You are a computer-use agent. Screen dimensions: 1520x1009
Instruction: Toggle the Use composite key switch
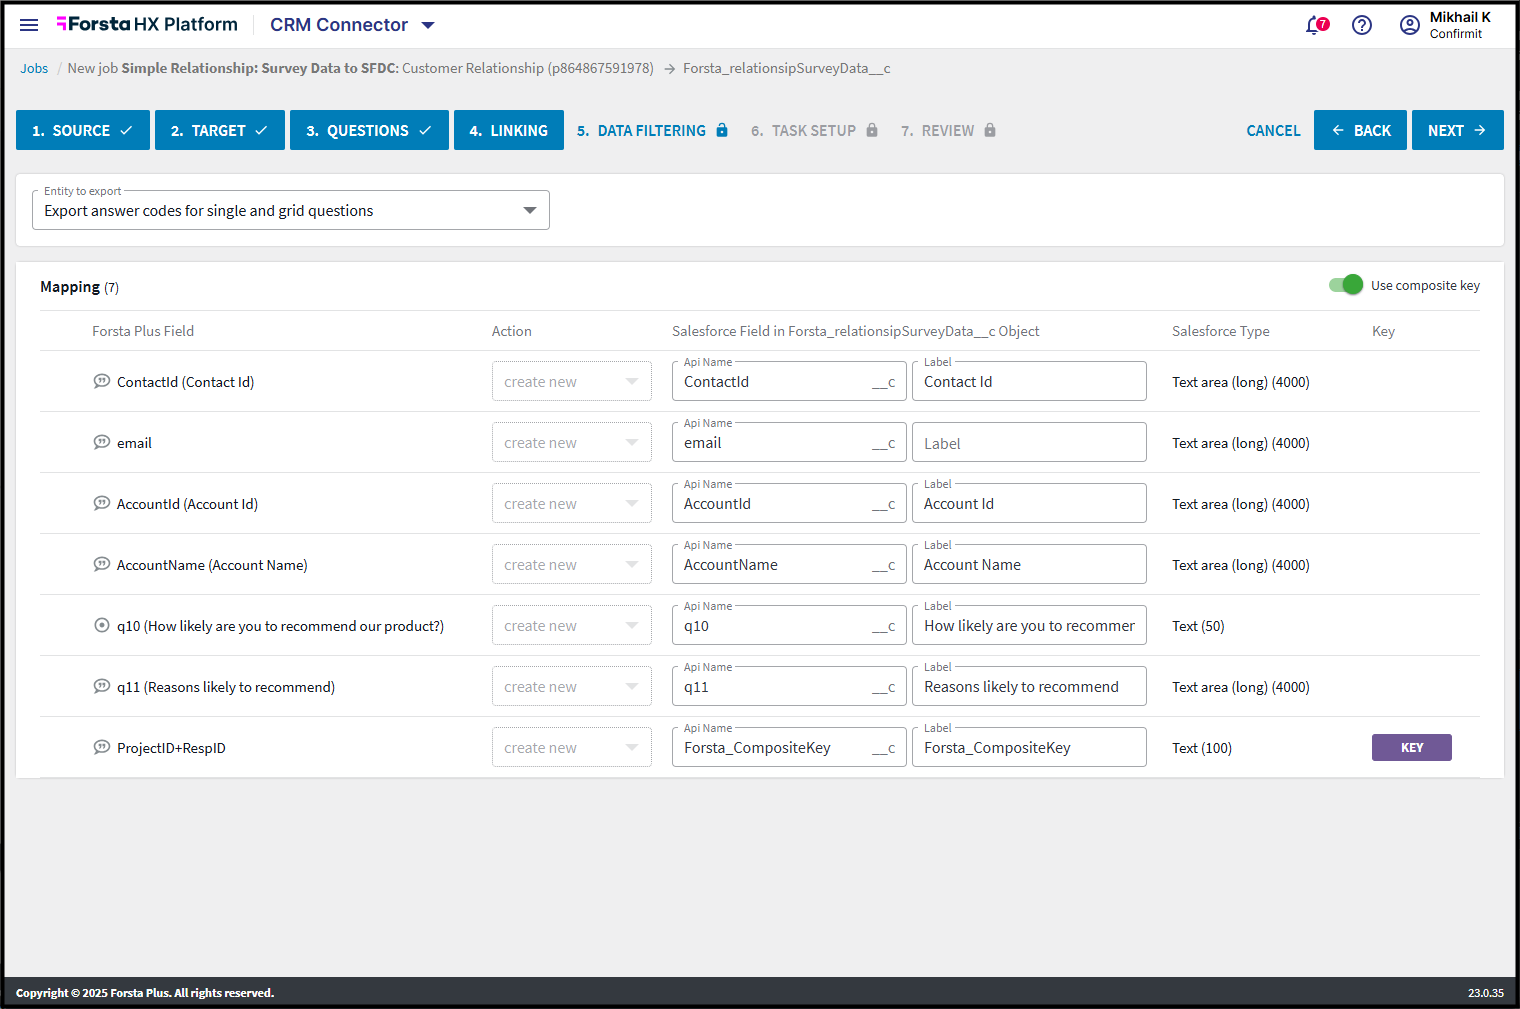[x=1346, y=285]
